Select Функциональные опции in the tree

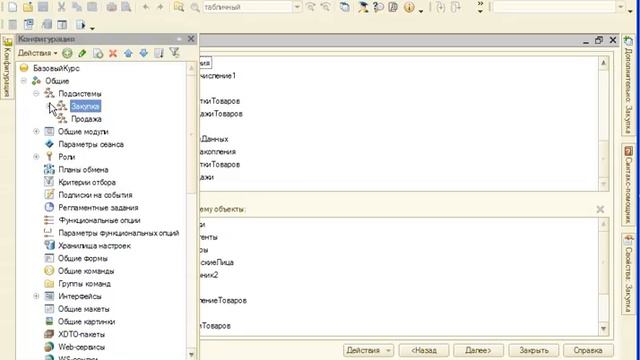coord(99,220)
